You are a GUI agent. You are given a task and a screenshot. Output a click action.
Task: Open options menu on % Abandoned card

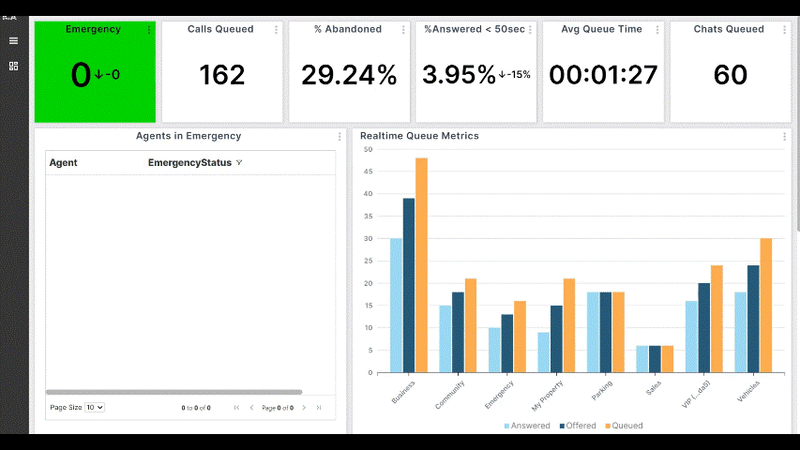pyautogui.click(x=403, y=30)
